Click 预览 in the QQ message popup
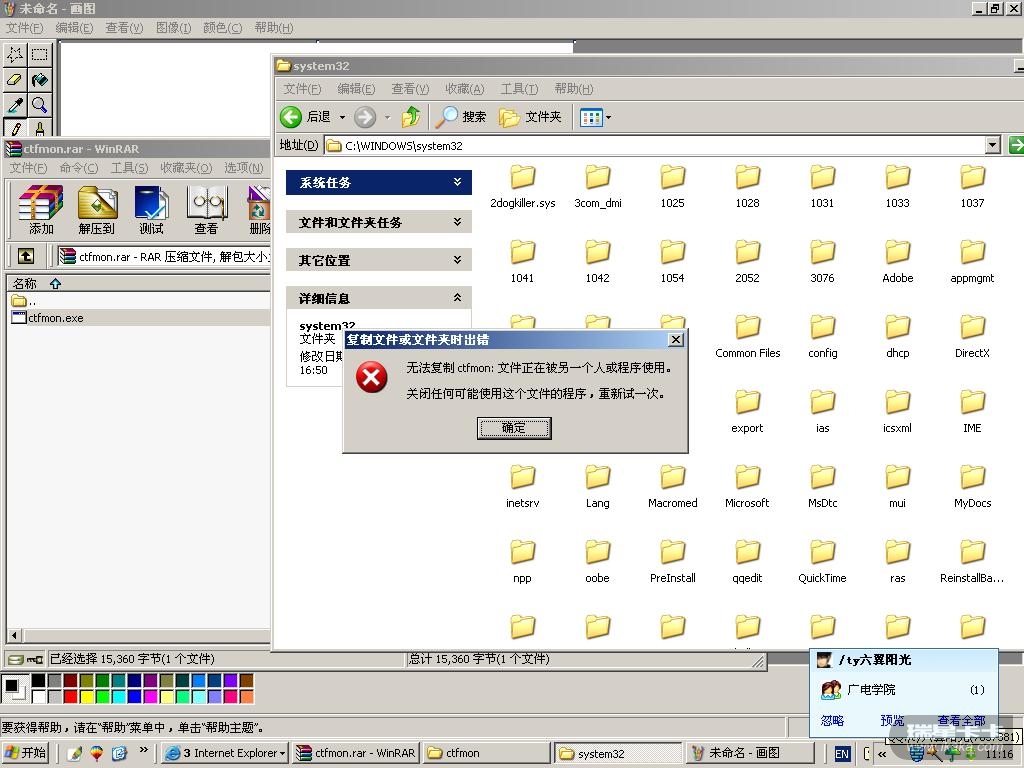The width and height of the screenshot is (1024, 768). (891, 720)
